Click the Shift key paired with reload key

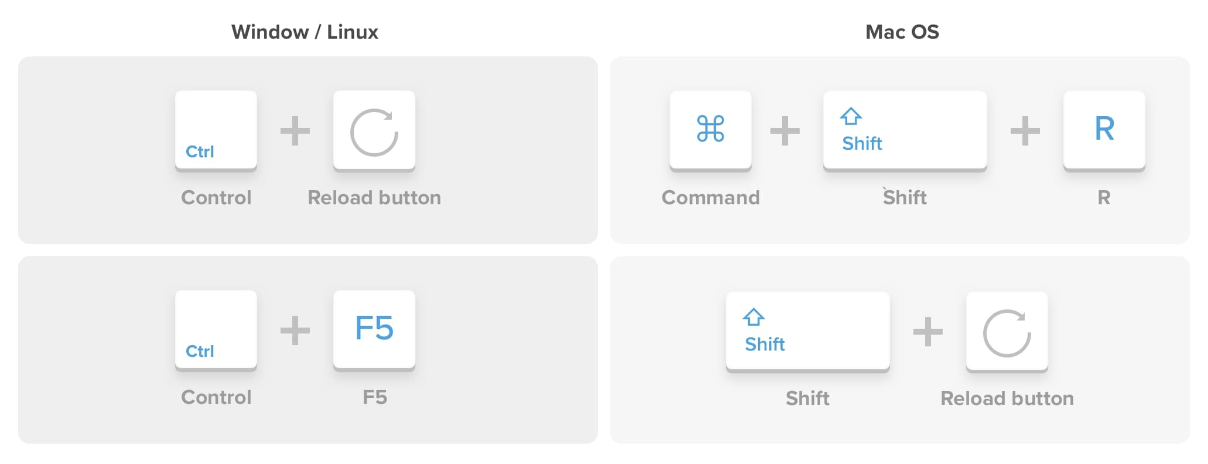click(808, 332)
